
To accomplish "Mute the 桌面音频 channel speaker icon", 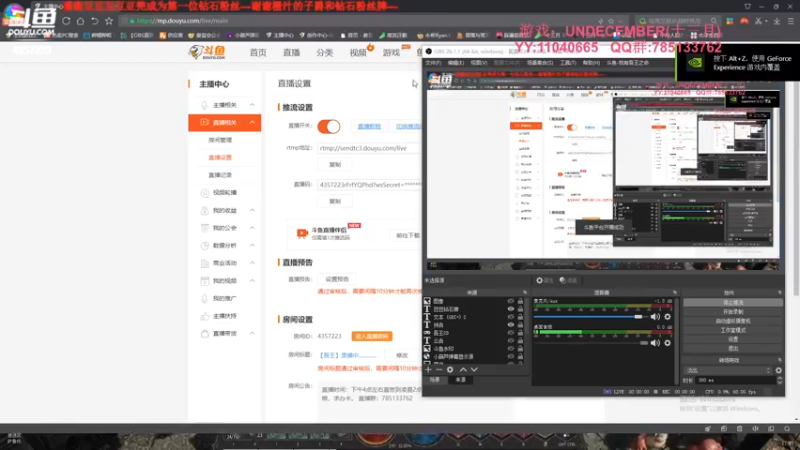I will pyautogui.click(x=655, y=343).
